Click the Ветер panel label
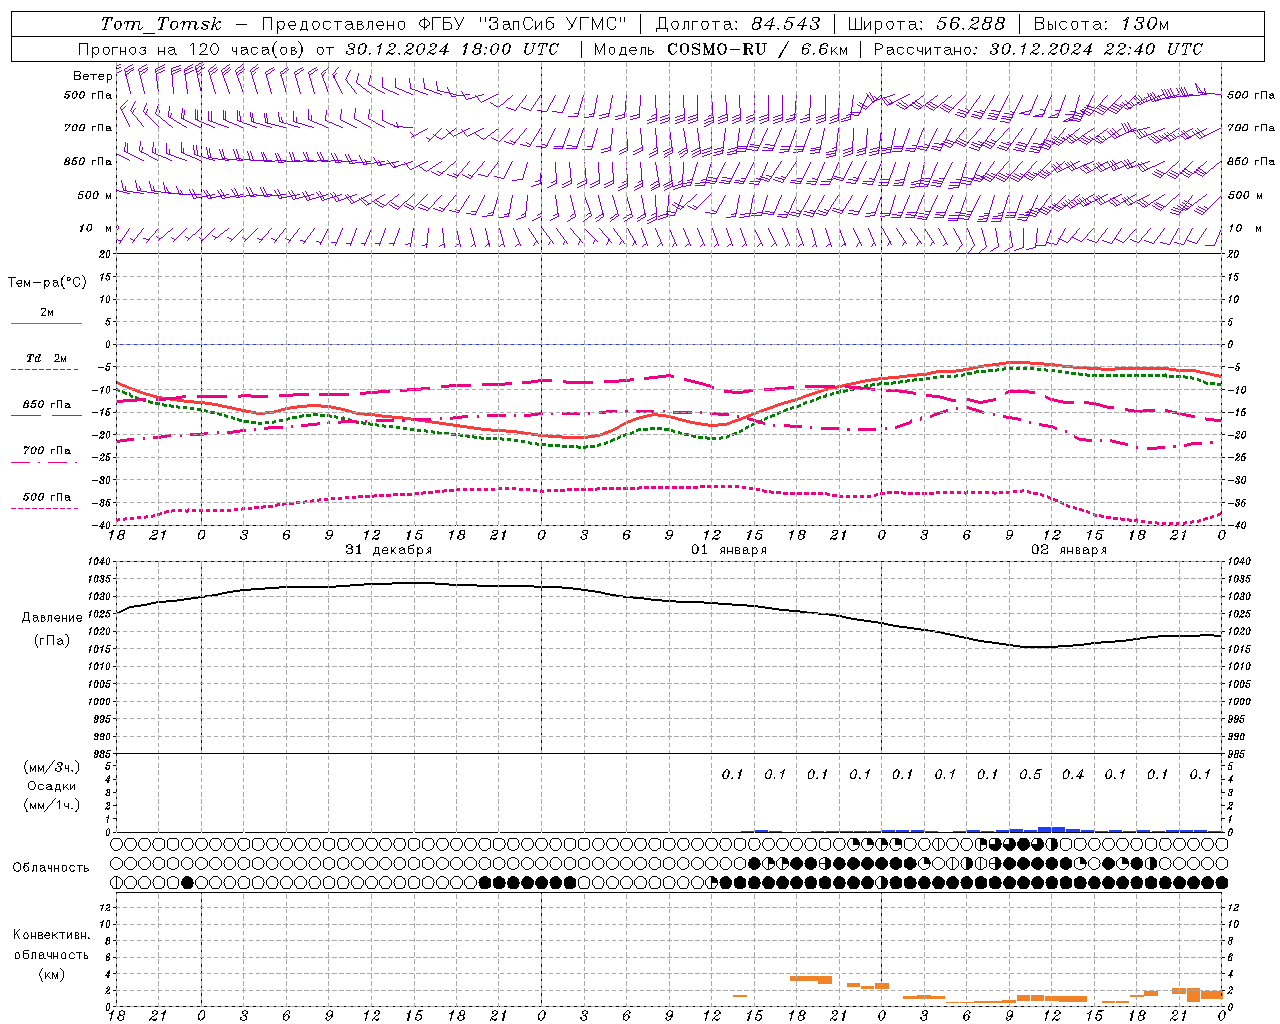Image resolution: width=1280 pixels, height=1024 pixels. point(92,76)
